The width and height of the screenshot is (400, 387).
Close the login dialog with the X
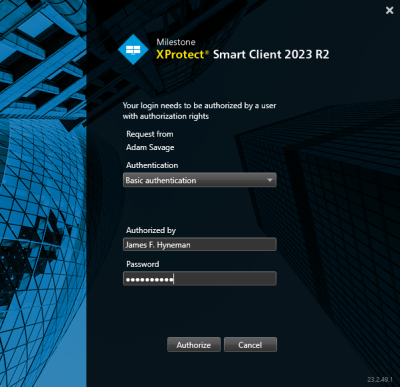coord(389,10)
